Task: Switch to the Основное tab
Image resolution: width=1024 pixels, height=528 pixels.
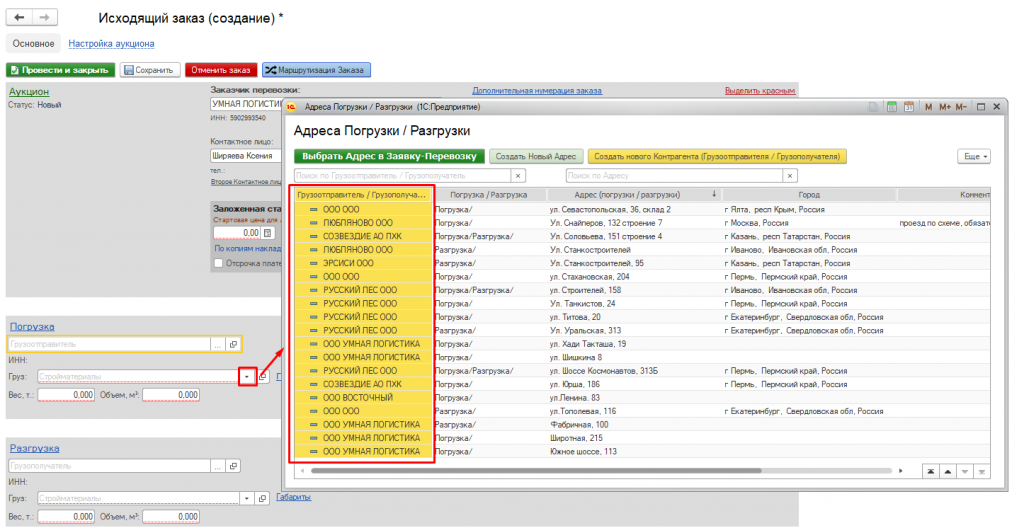Action: (x=33, y=44)
